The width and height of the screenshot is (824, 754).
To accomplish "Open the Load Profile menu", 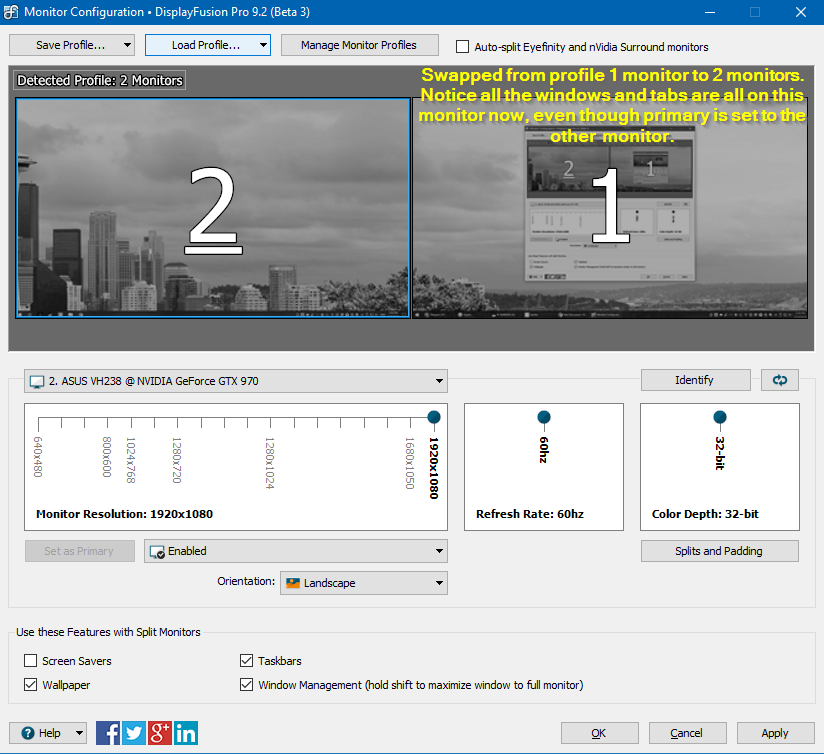I will (x=207, y=45).
